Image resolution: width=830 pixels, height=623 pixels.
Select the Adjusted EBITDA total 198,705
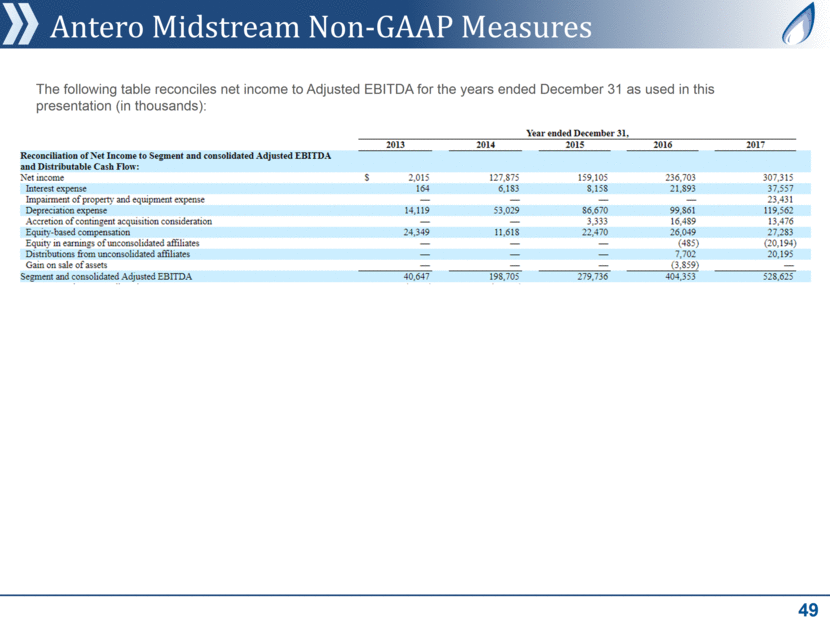504,277
